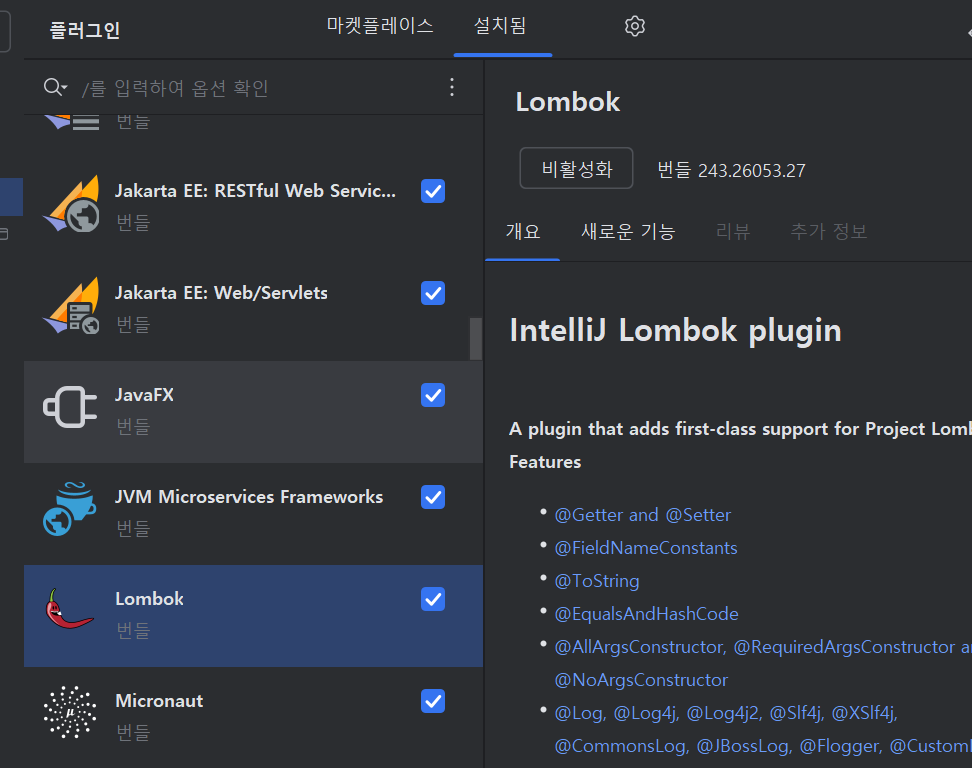Open the @CommonsLog link

click(x=622, y=746)
